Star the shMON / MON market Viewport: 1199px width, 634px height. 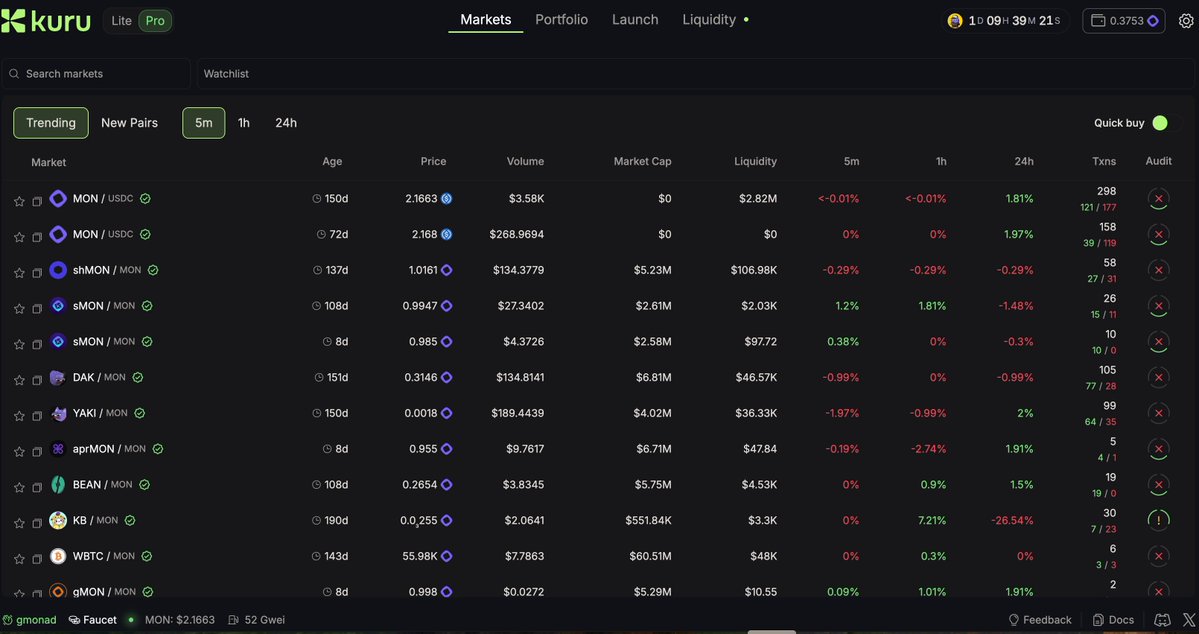click(x=19, y=273)
